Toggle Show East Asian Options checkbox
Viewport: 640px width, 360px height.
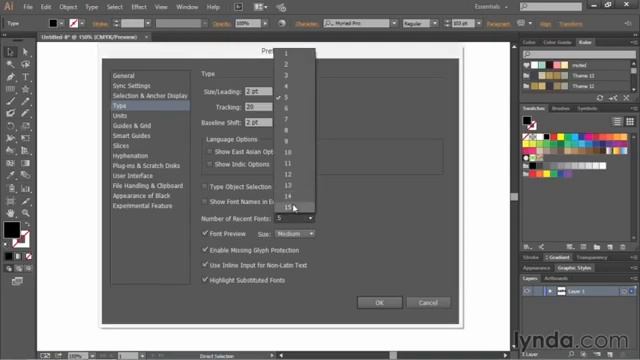click(x=210, y=151)
